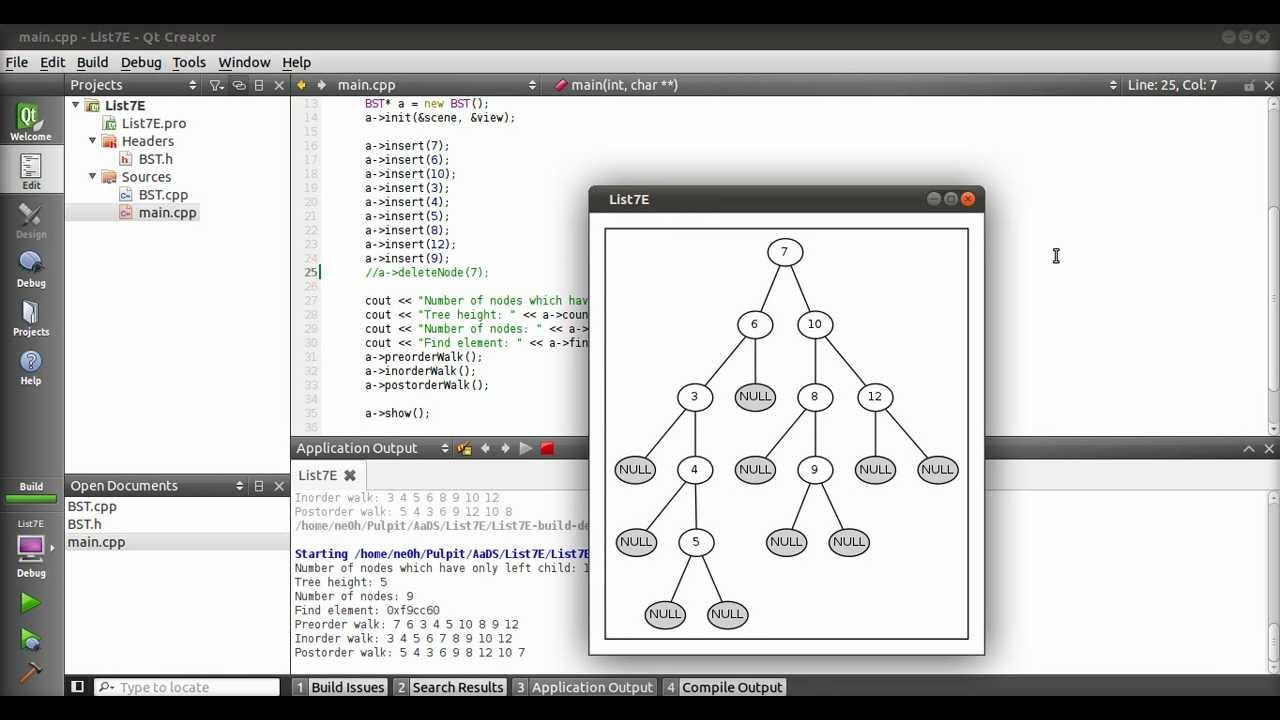Viewport: 1280px width, 720px height.
Task: Toggle the left sidebar visibility
Action: click(x=77, y=687)
